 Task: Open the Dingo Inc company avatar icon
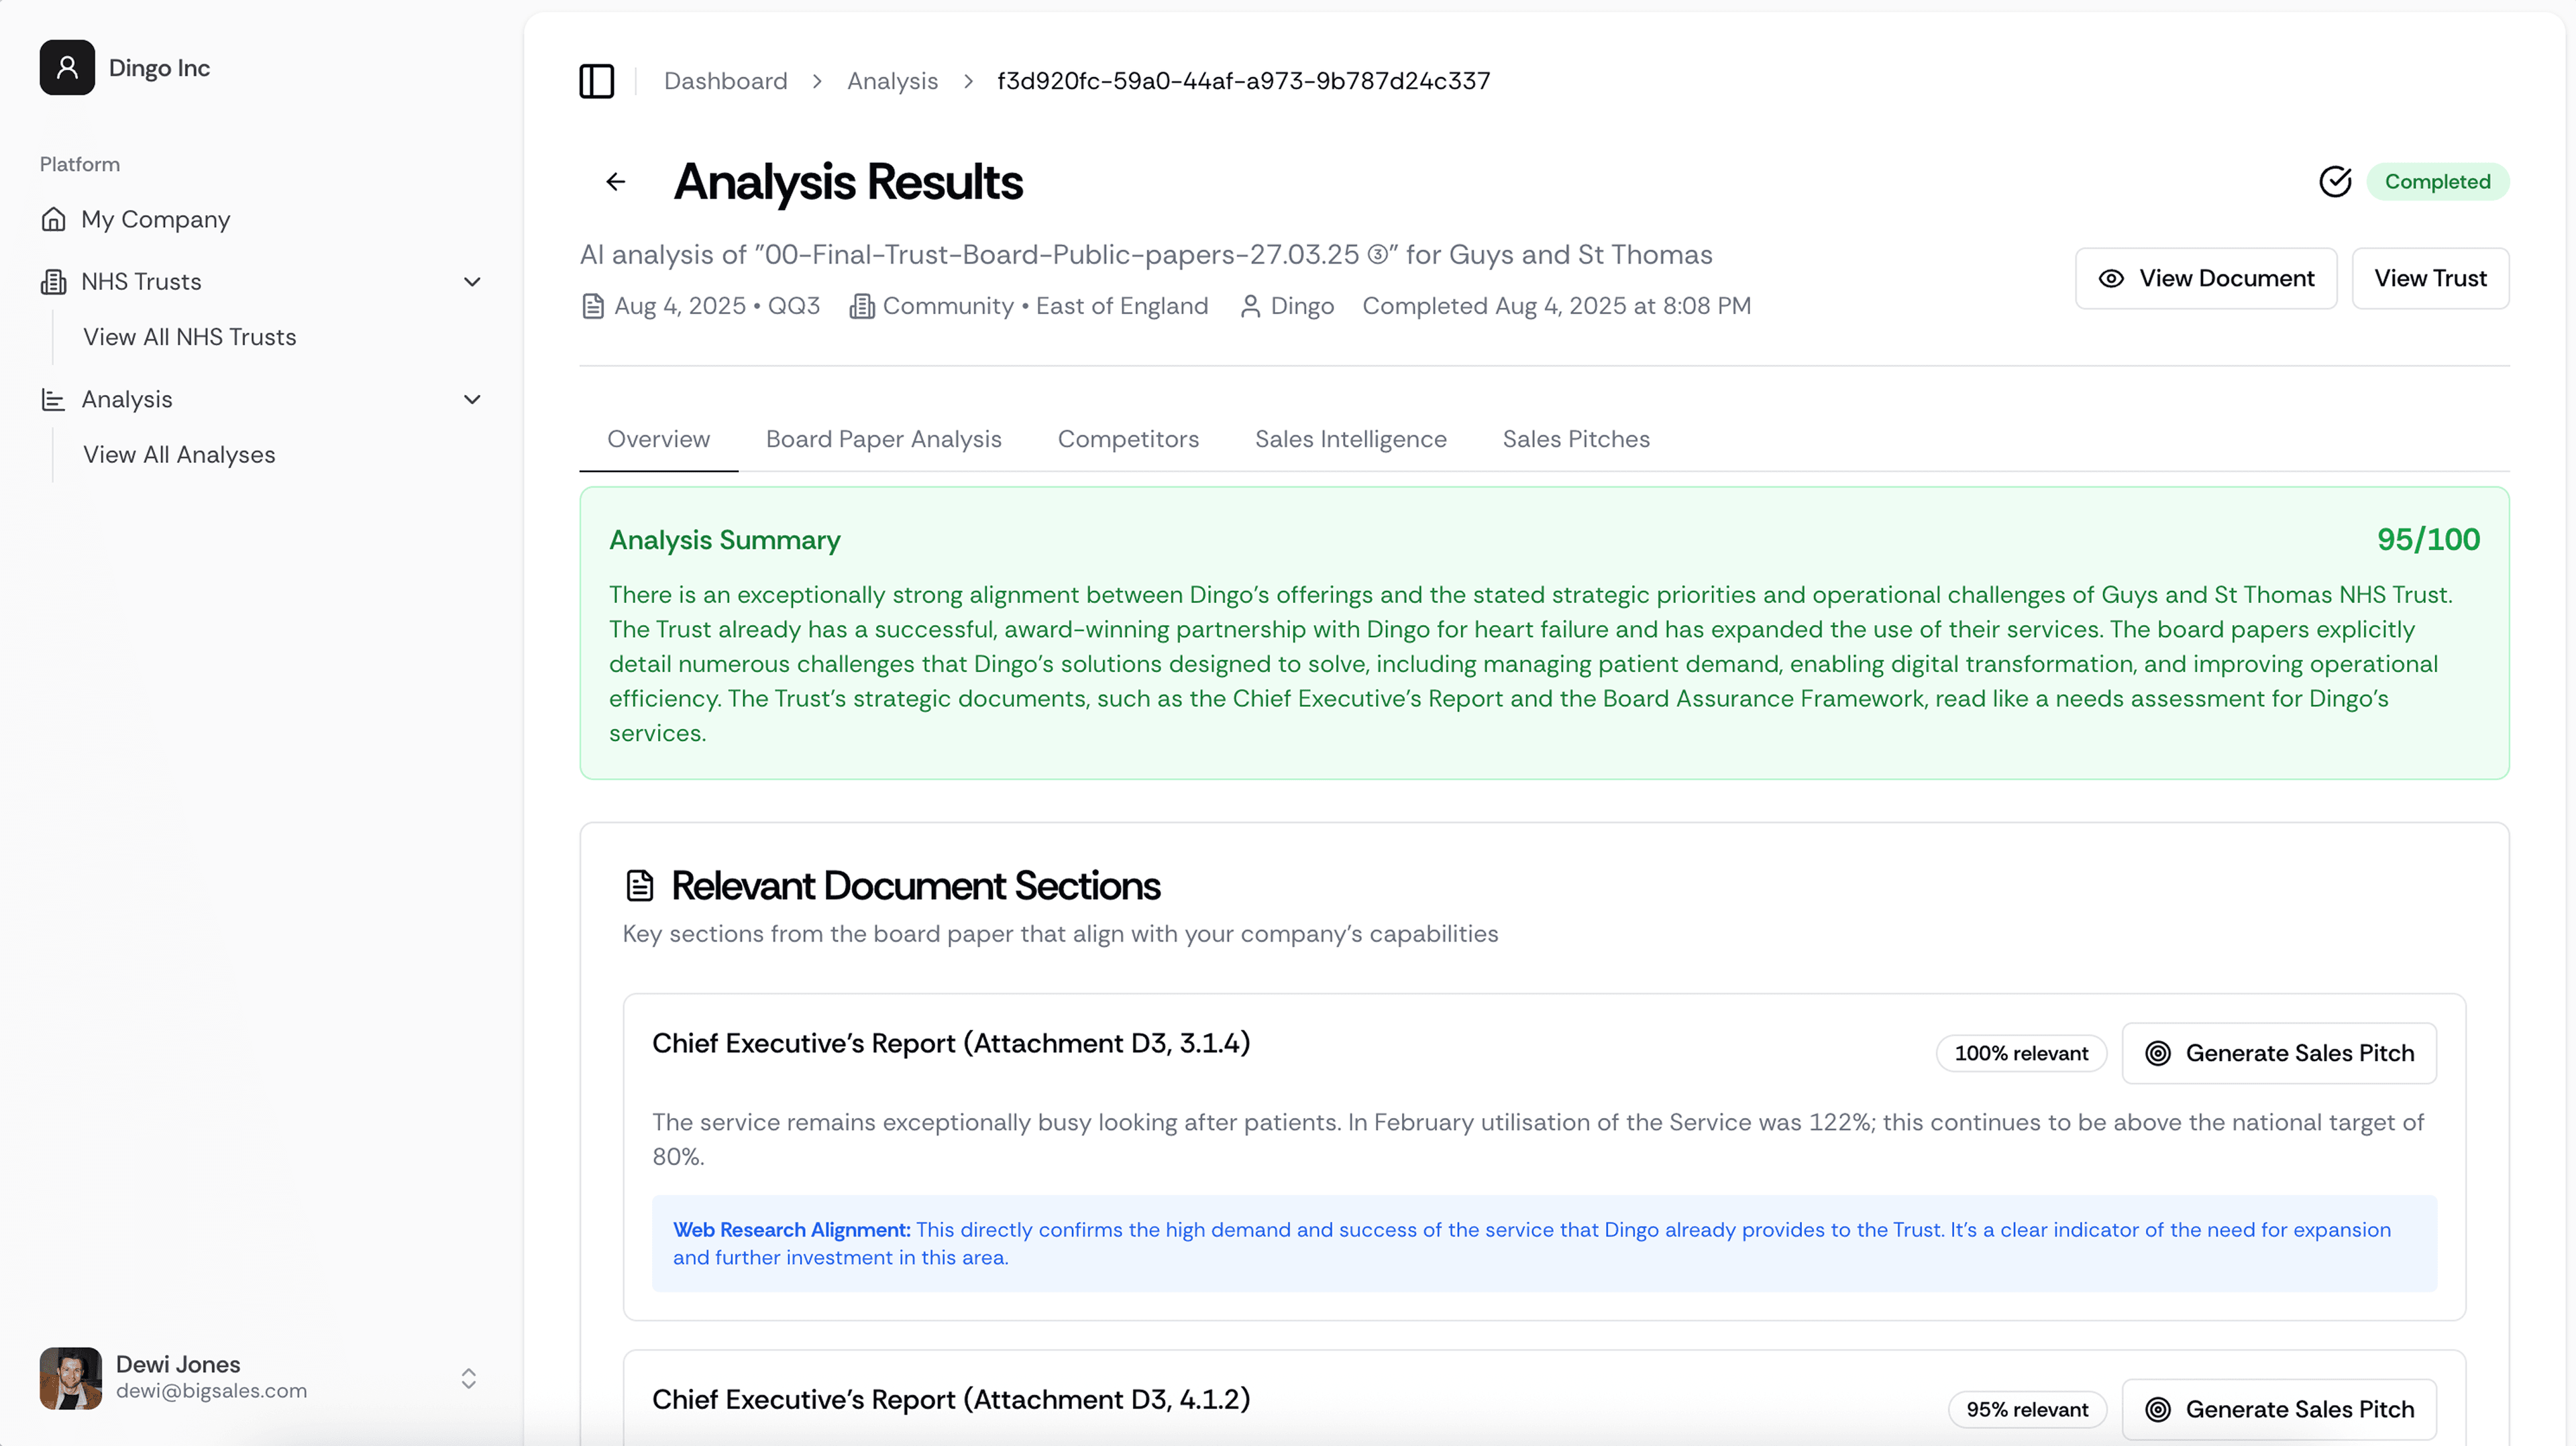66,67
